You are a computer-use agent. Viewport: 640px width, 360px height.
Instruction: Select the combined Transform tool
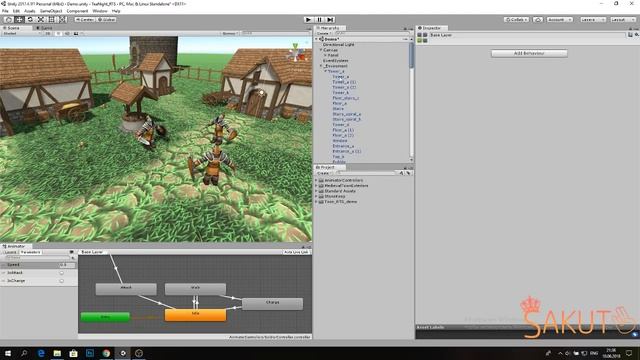pos(62,20)
